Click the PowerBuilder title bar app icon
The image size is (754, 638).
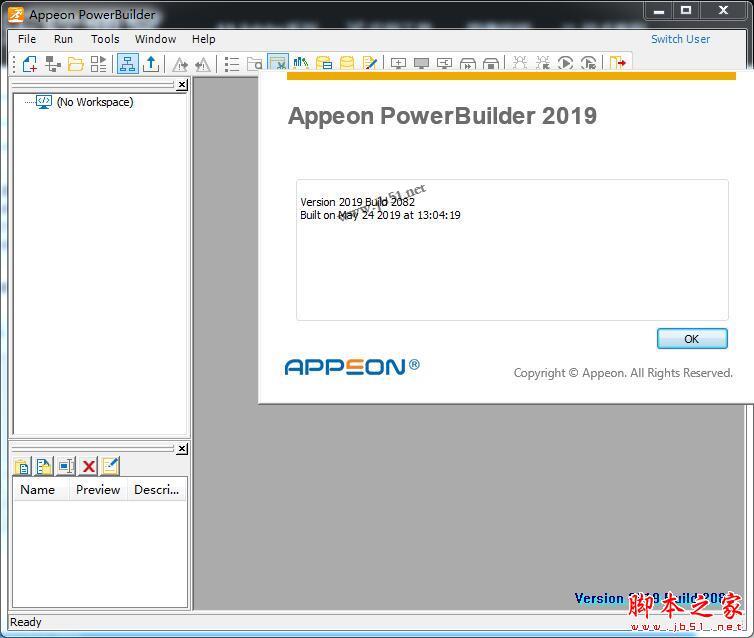[16, 14]
